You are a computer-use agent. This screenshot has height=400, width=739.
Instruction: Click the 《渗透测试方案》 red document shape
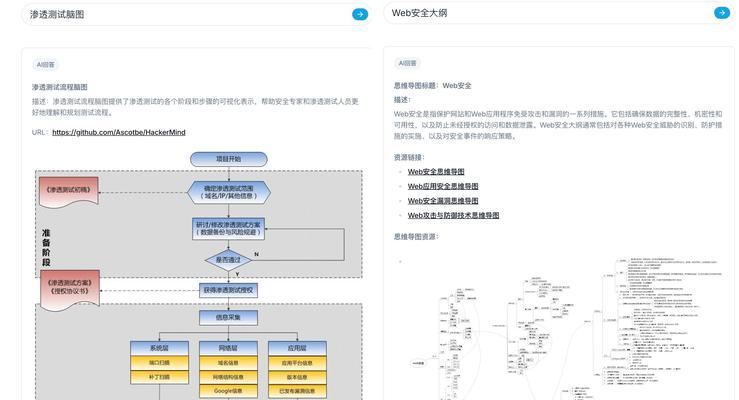click(x=70, y=289)
